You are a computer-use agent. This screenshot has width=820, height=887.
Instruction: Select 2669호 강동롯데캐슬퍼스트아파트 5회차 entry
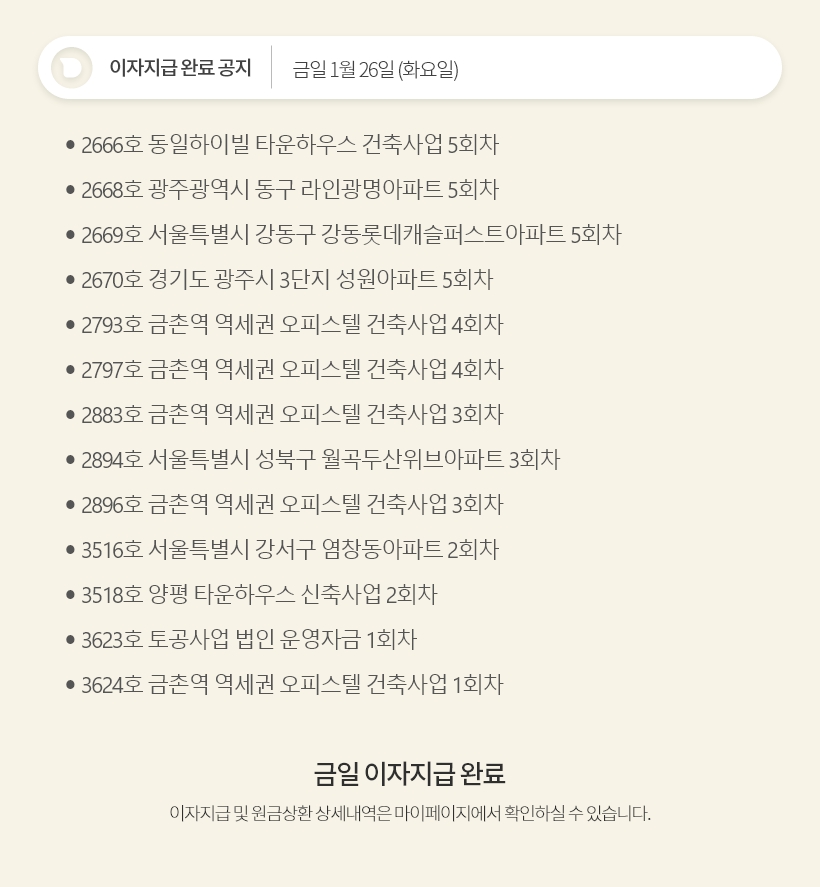[351, 235]
